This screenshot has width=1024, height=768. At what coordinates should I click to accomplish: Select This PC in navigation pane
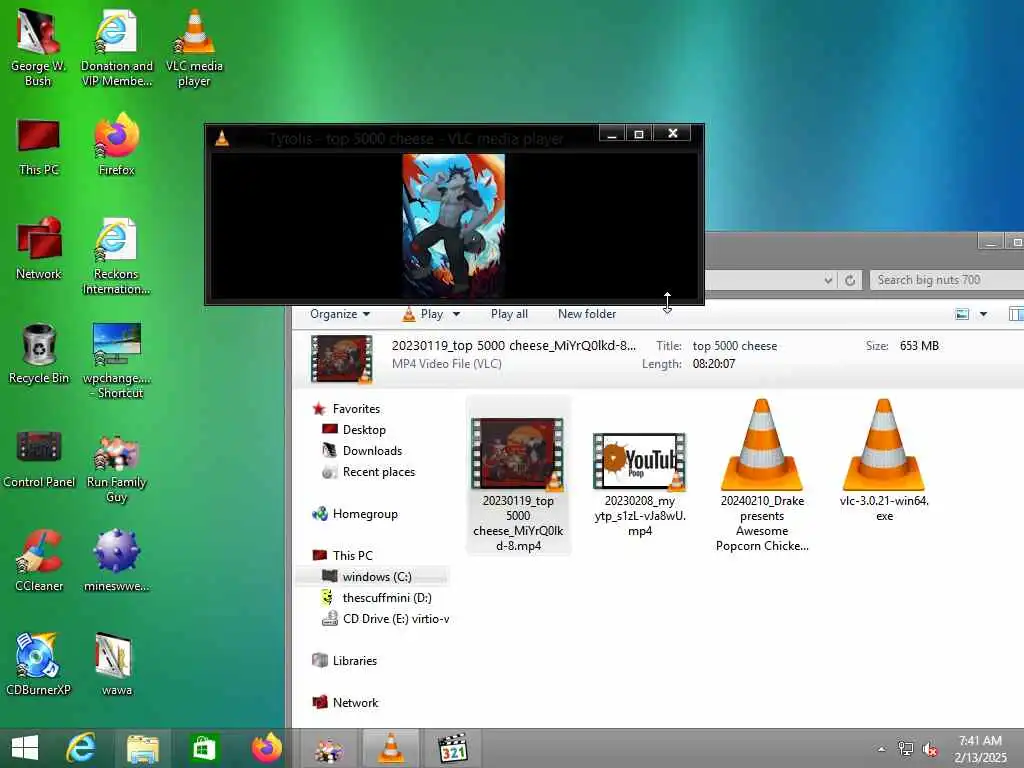click(x=353, y=556)
